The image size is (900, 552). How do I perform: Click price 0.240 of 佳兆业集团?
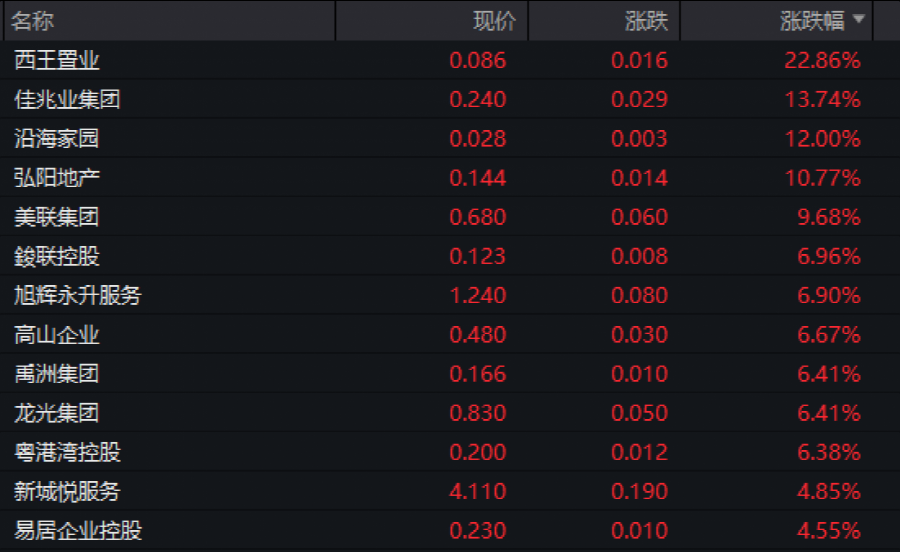[x=478, y=99]
